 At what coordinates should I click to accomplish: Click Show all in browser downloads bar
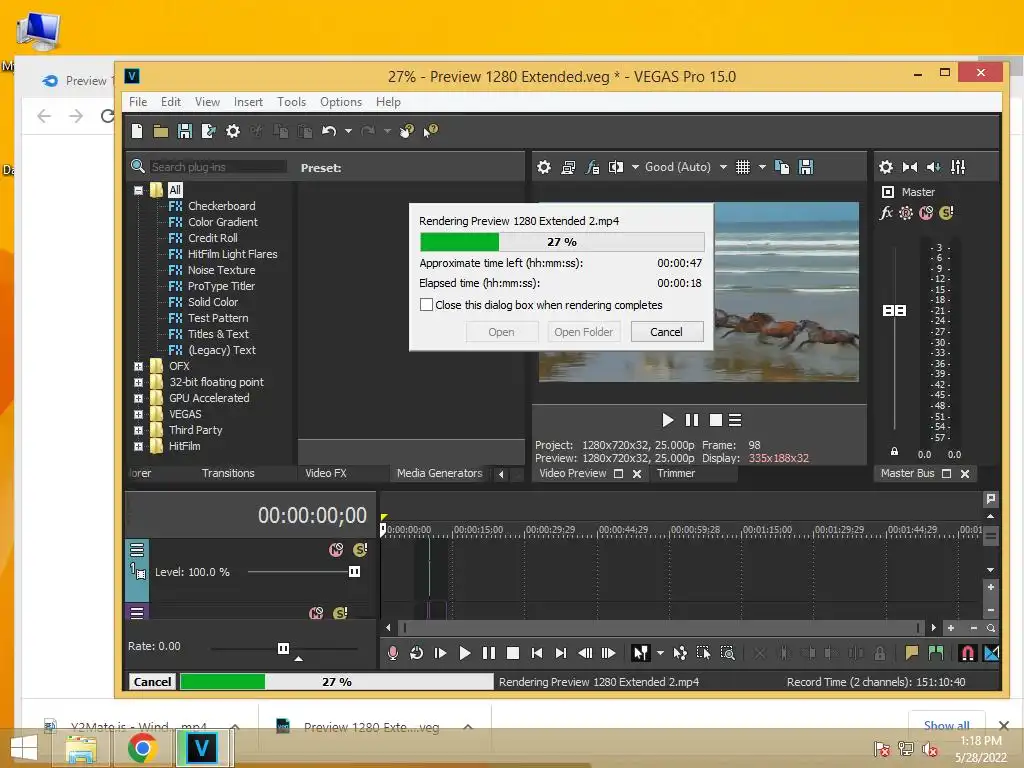[946, 725]
